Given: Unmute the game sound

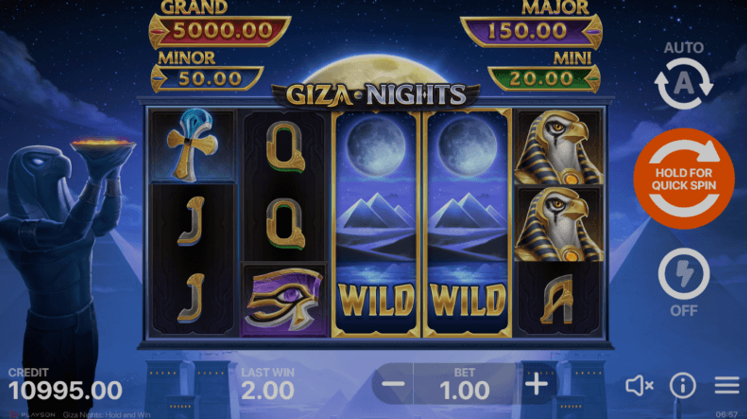Looking at the screenshot, I should 639,385.
